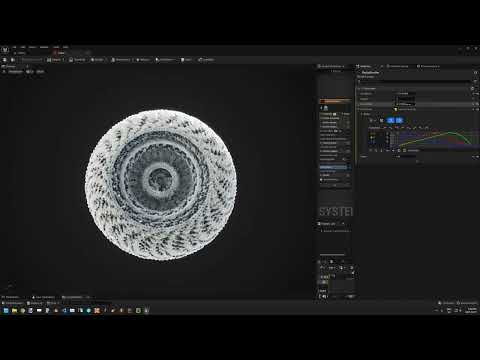Click the SYSTEM node title

[336, 212]
